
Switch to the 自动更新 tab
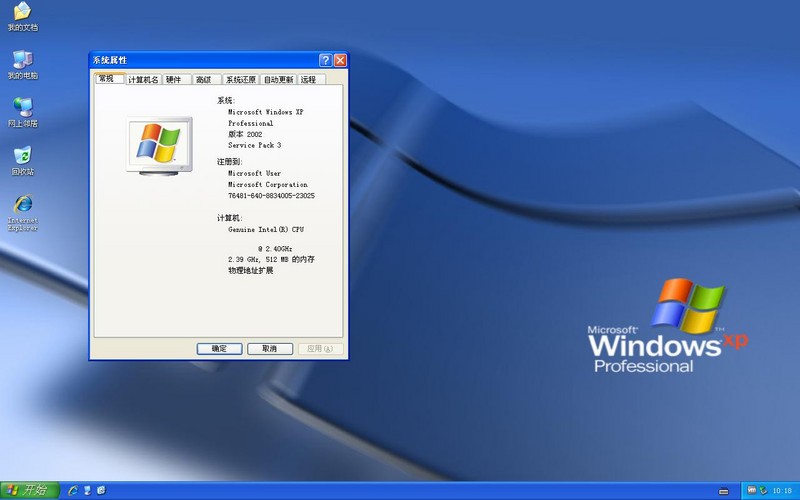coord(279,80)
